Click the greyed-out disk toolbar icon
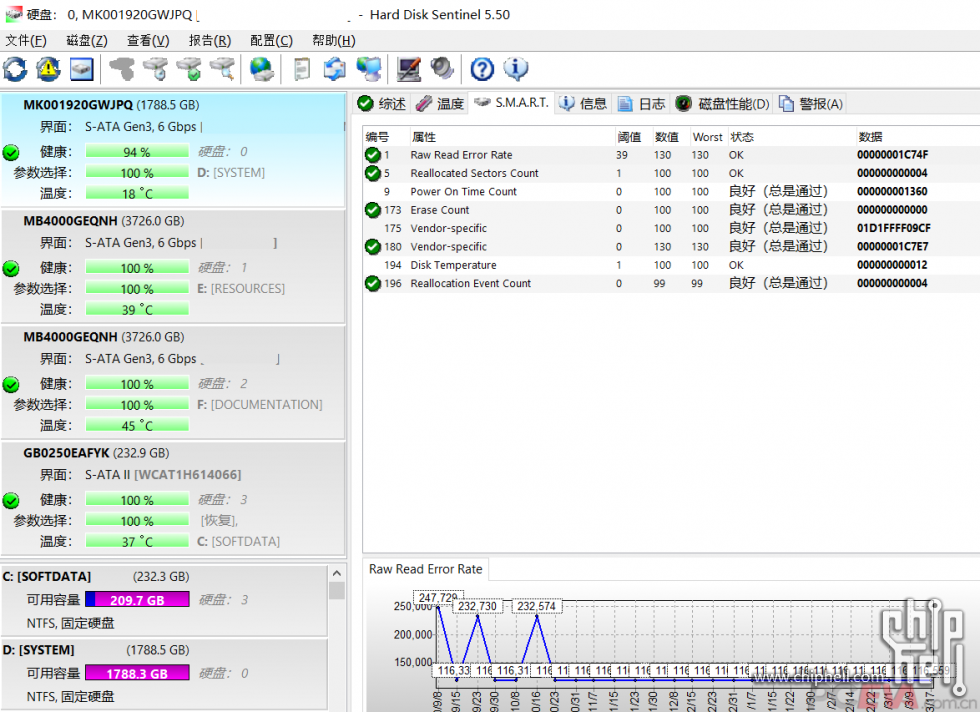Screen dimensions: 980x712 122,69
